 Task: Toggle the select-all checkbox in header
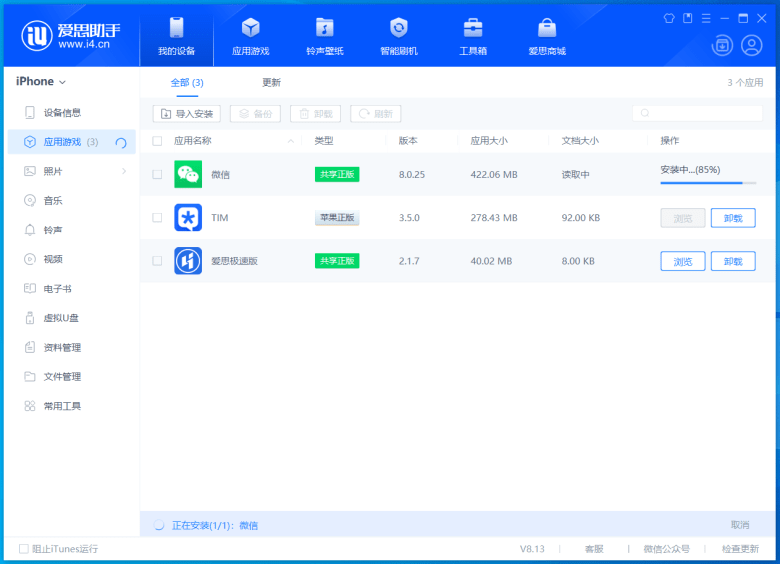tap(157, 141)
